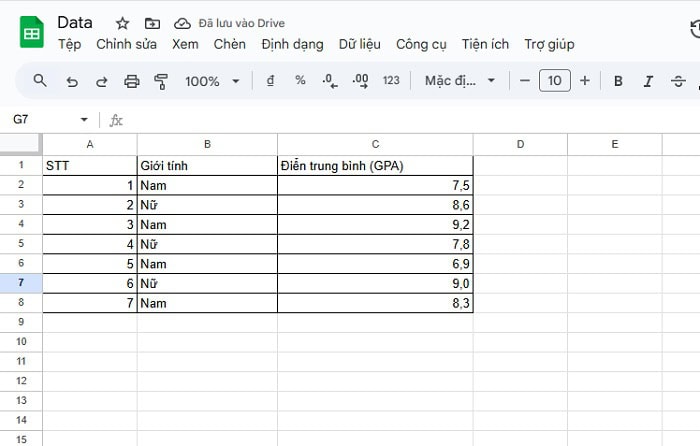Click the Google Sheets home logo
The height and width of the screenshot is (446, 700).
[31, 33]
